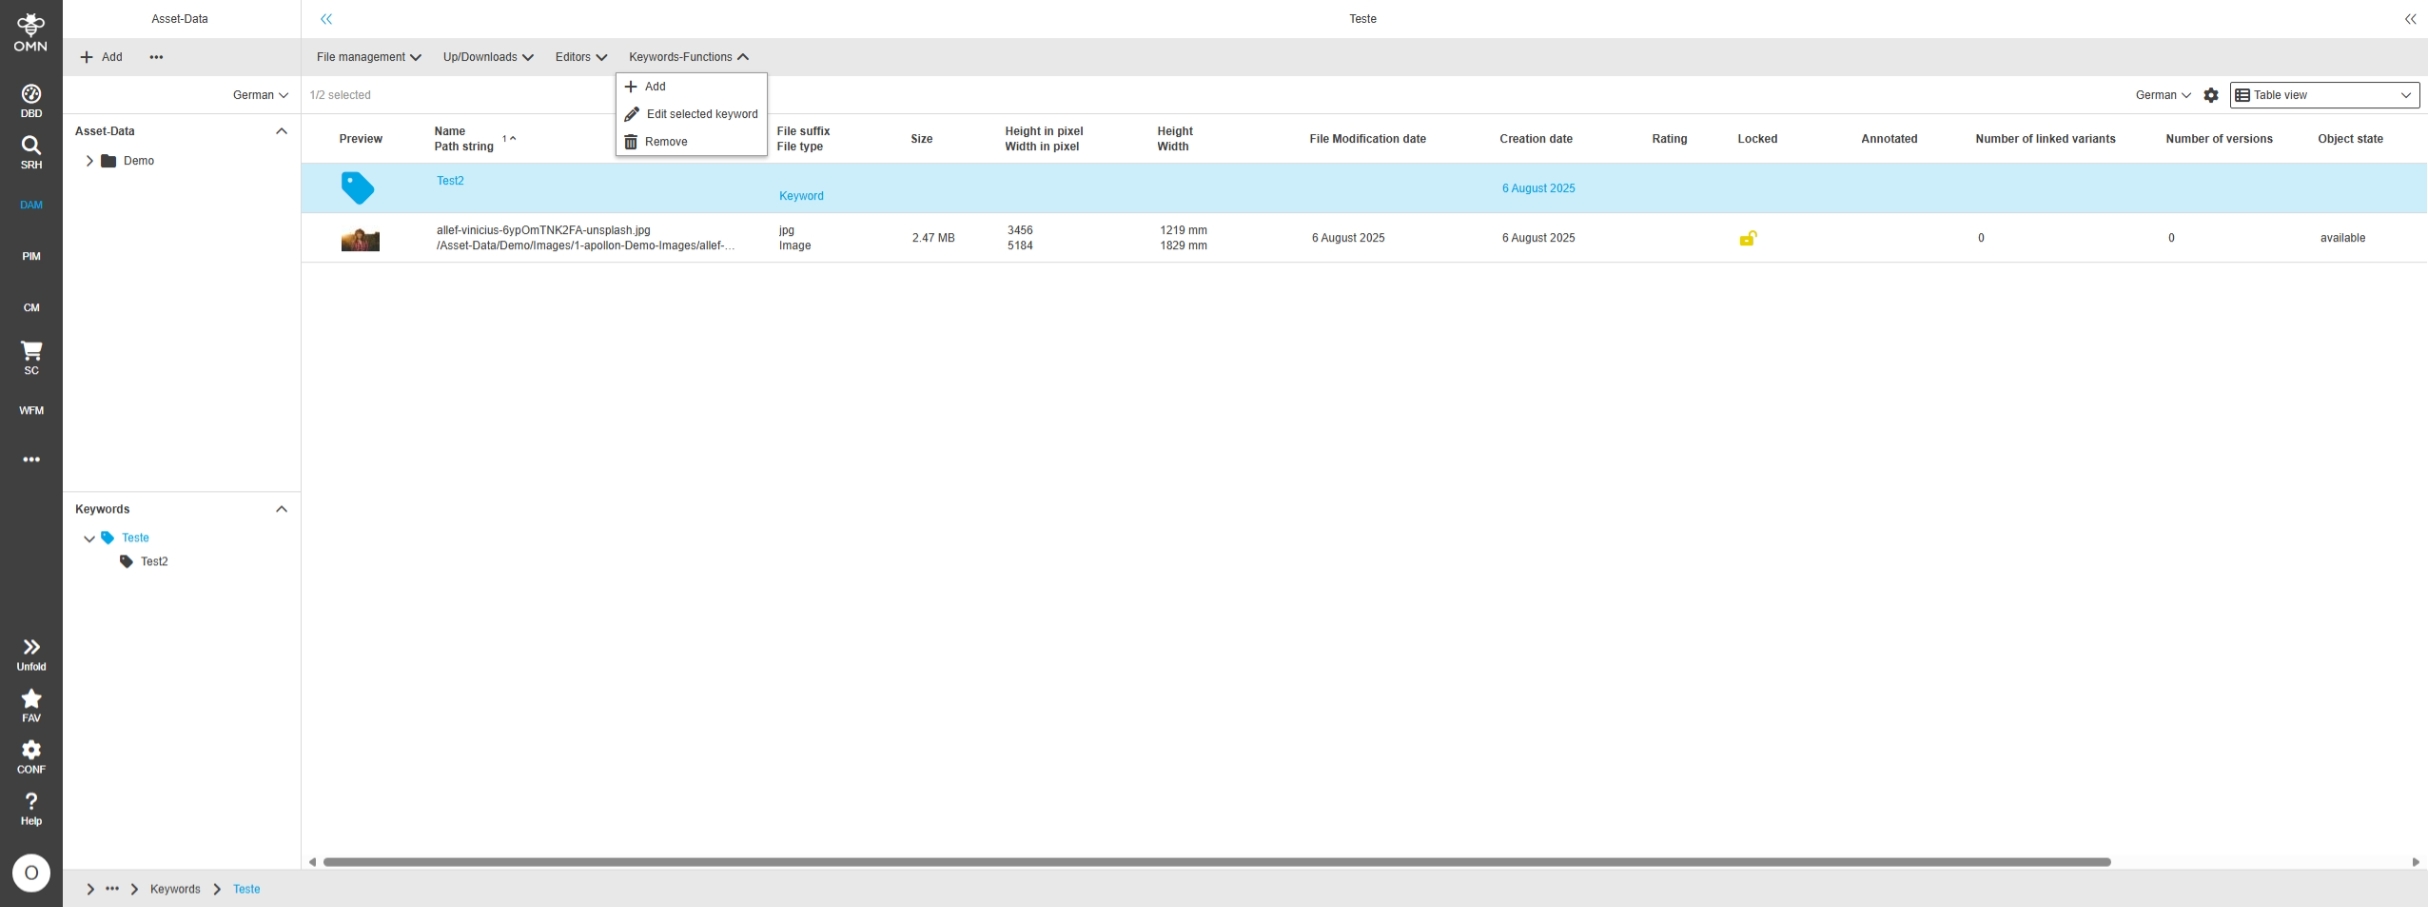This screenshot has height=907, width=2428.
Task: Click the allef-vinicius-6ypOmTNK2FA-unsplash.jpg file name
Action: click(543, 230)
